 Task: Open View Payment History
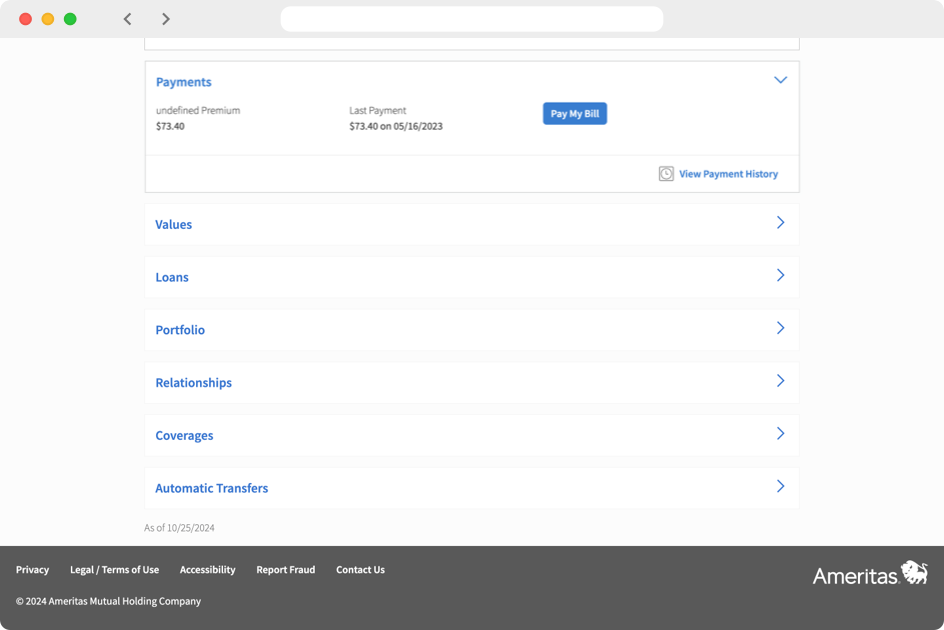point(728,173)
